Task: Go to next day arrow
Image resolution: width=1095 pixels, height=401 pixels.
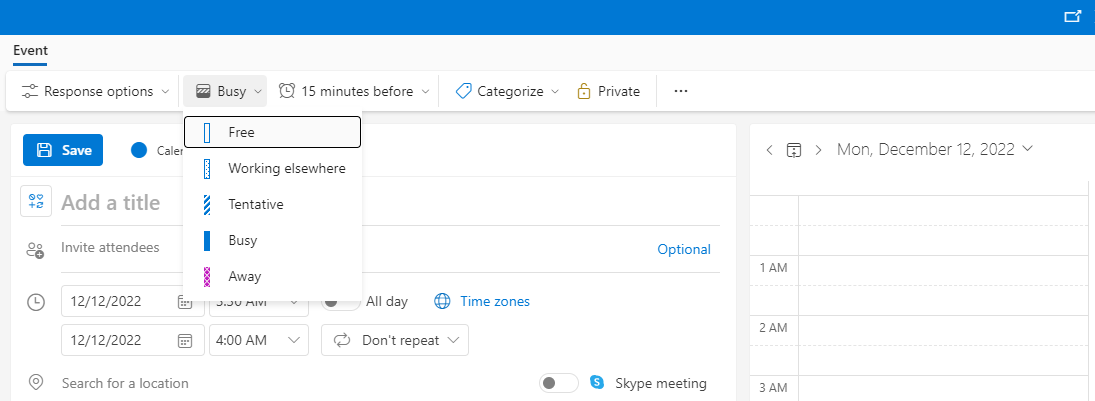Action: click(x=818, y=150)
